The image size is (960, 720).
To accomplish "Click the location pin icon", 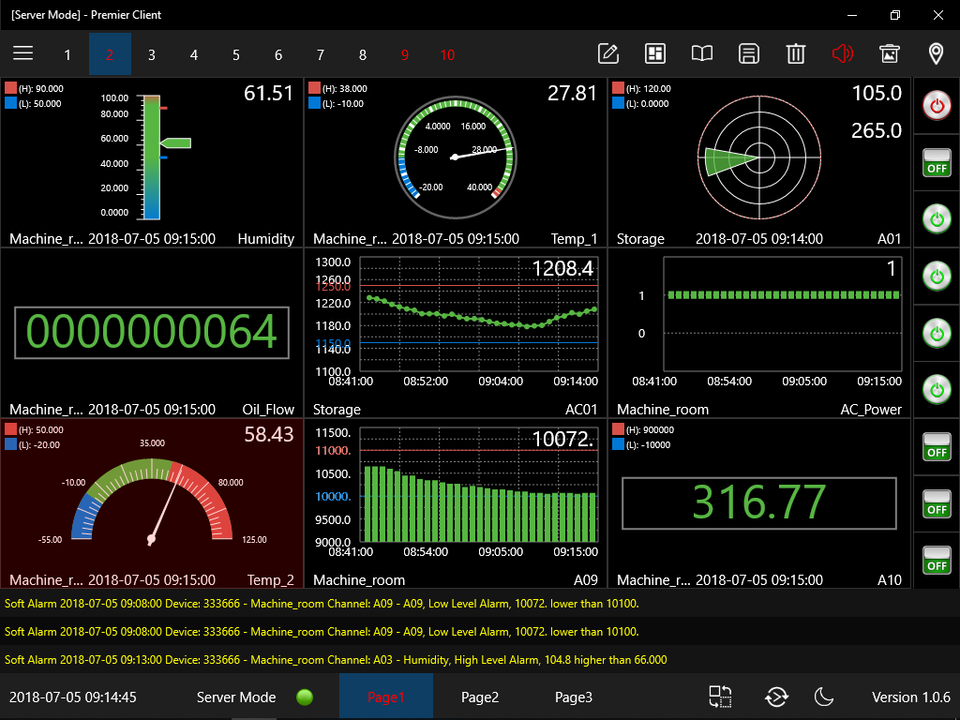I will click(936, 54).
